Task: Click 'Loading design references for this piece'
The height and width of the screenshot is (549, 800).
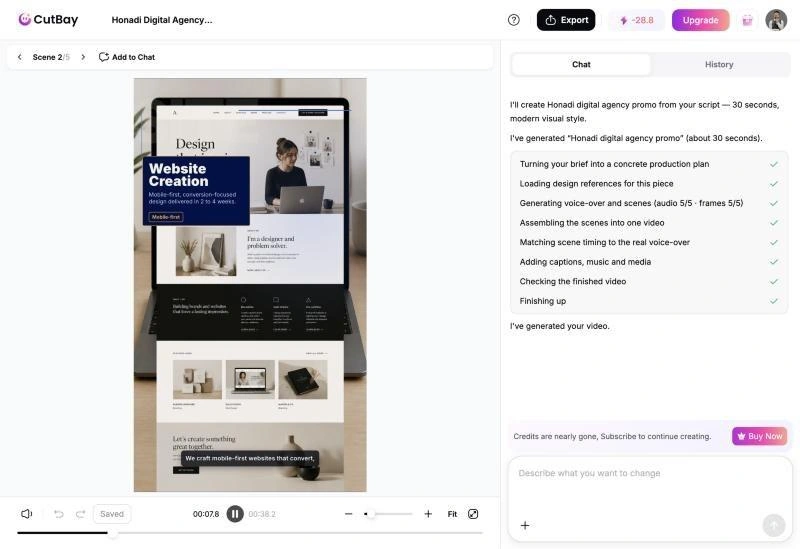Action: pos(596,184)
